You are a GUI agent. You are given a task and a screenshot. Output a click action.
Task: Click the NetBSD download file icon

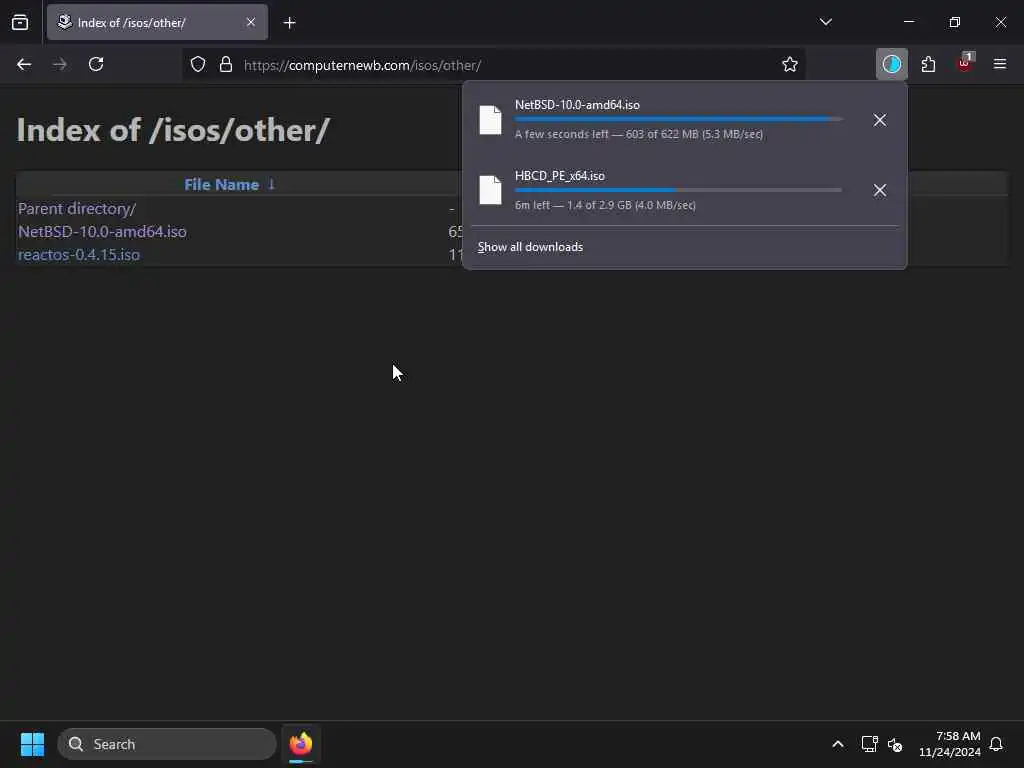(x=490, y=120)
